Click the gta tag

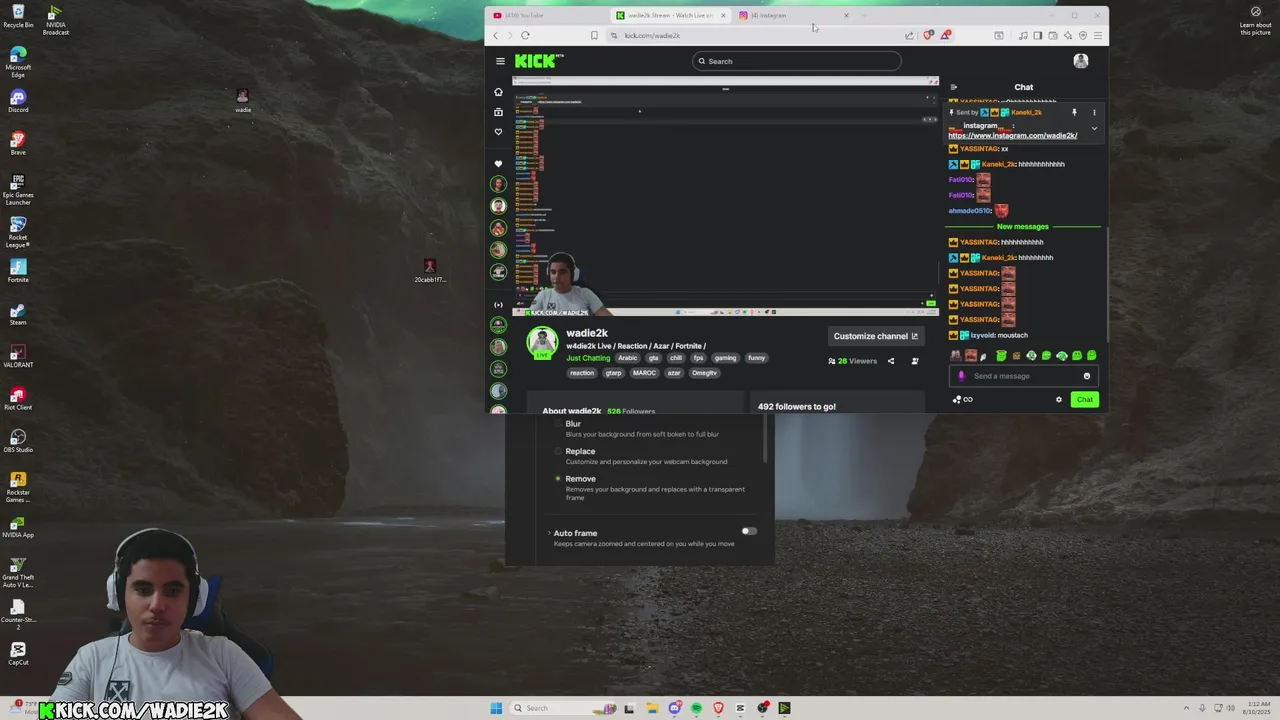tap(653, 358)
